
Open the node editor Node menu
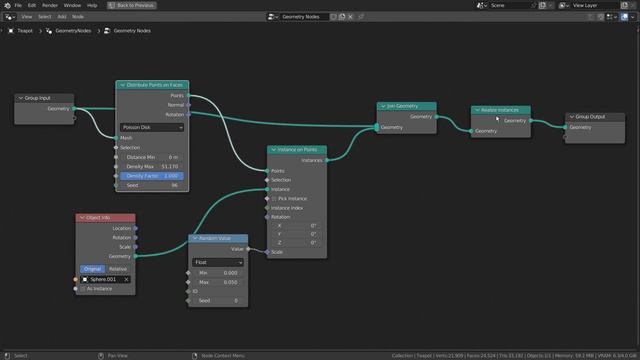78,17
